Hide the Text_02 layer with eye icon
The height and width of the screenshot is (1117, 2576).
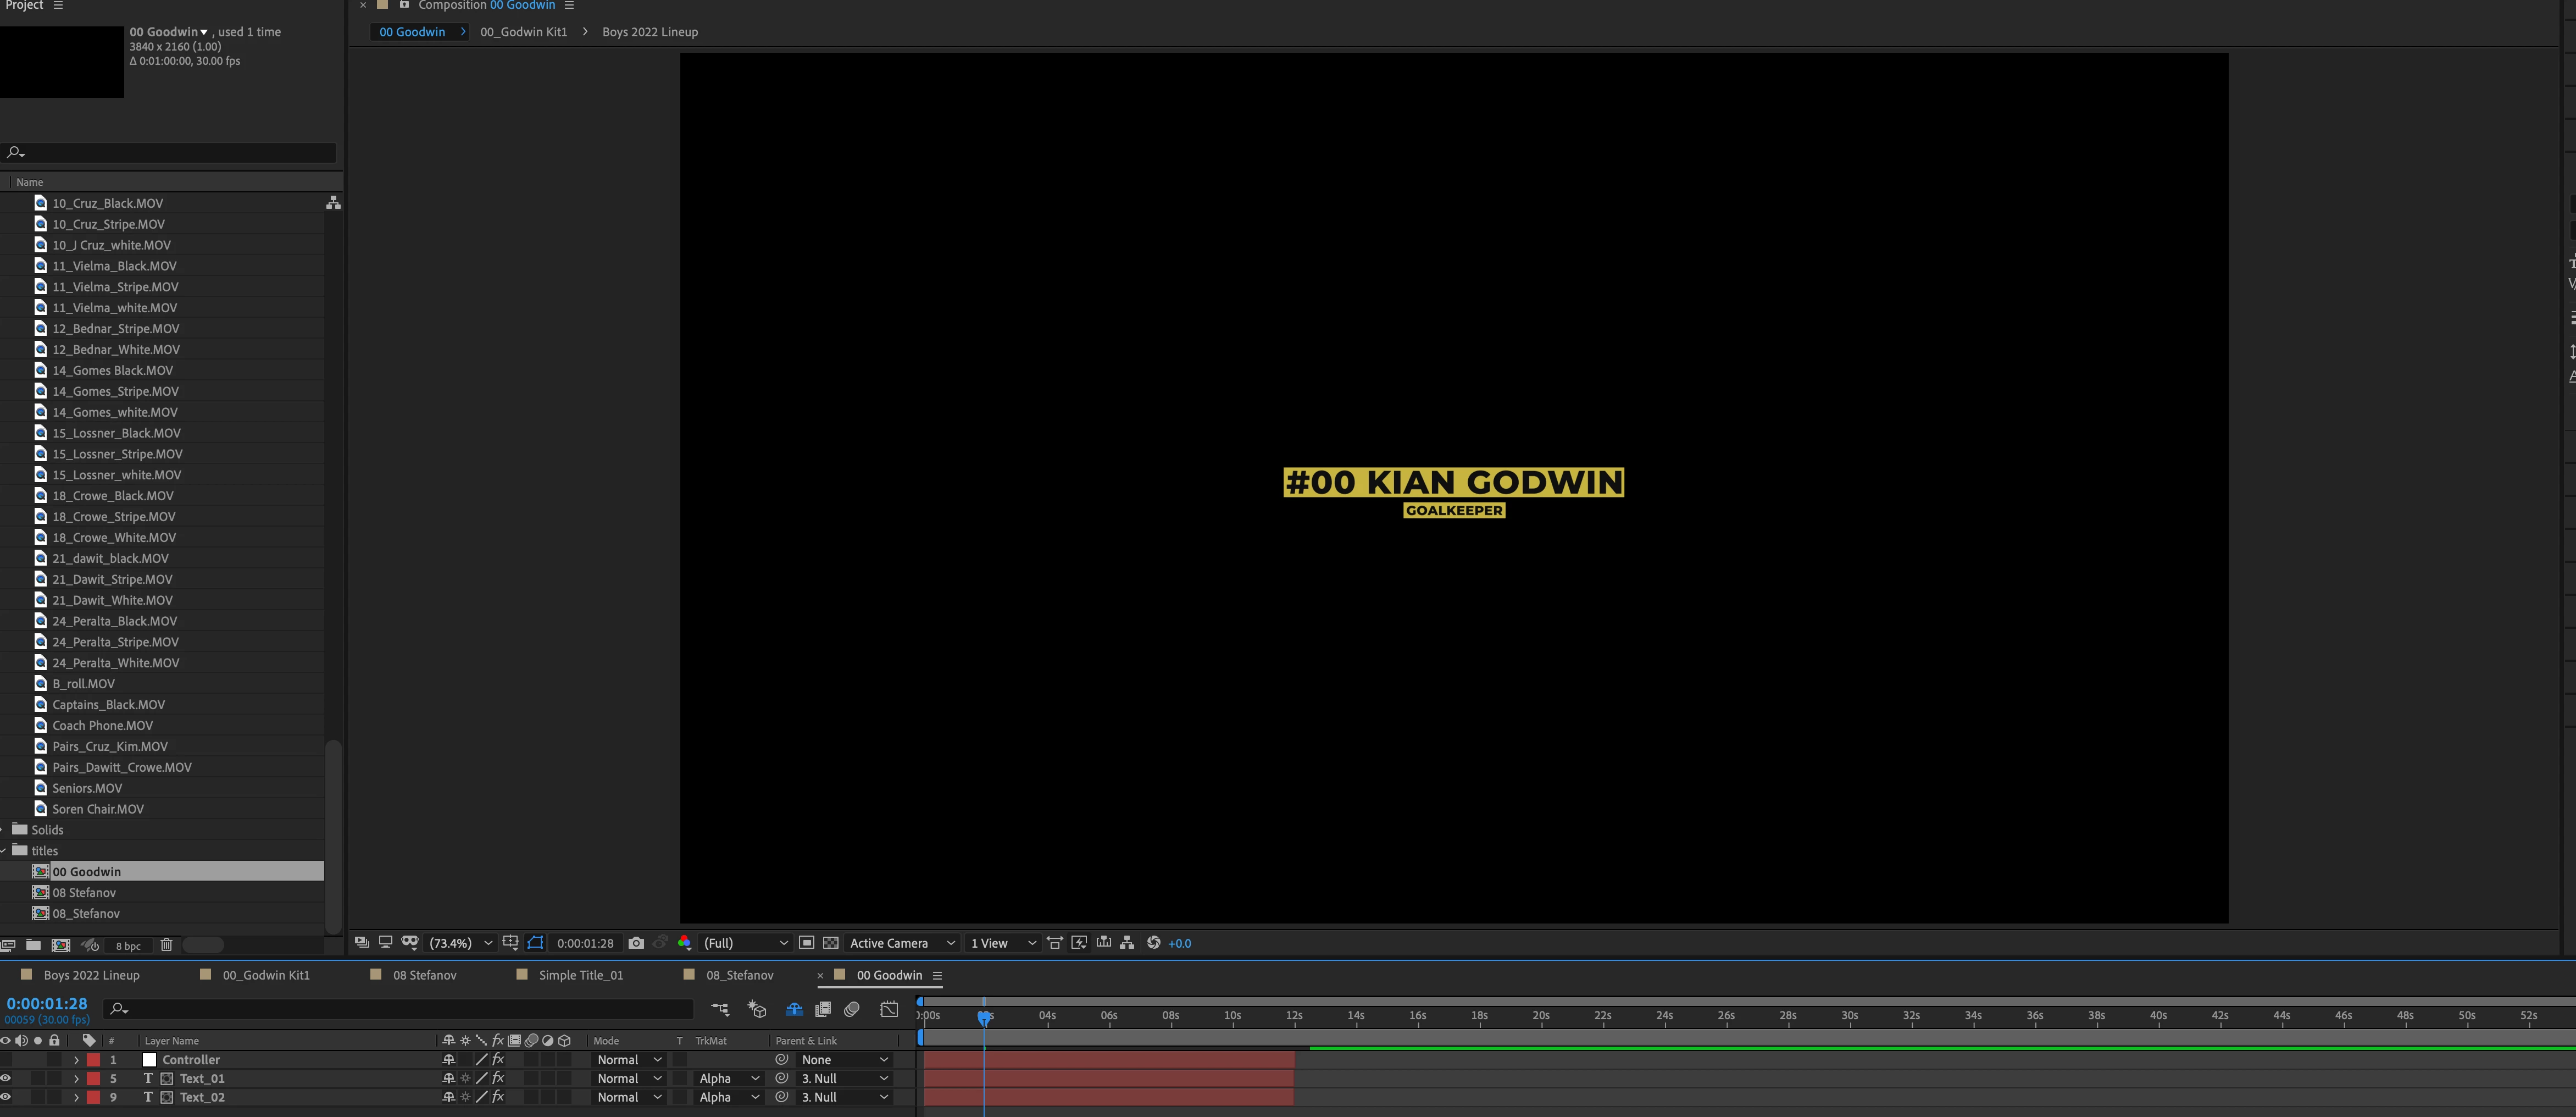pos(6,1098)
